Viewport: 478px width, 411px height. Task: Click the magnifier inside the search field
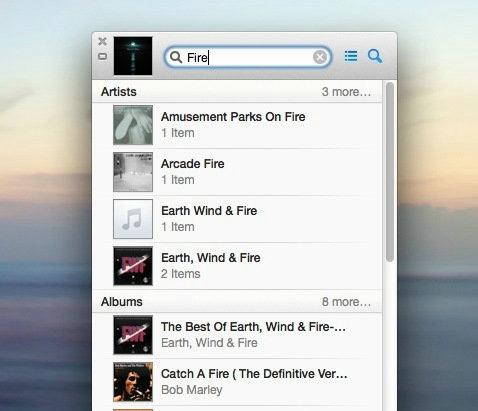pos(176,57)
